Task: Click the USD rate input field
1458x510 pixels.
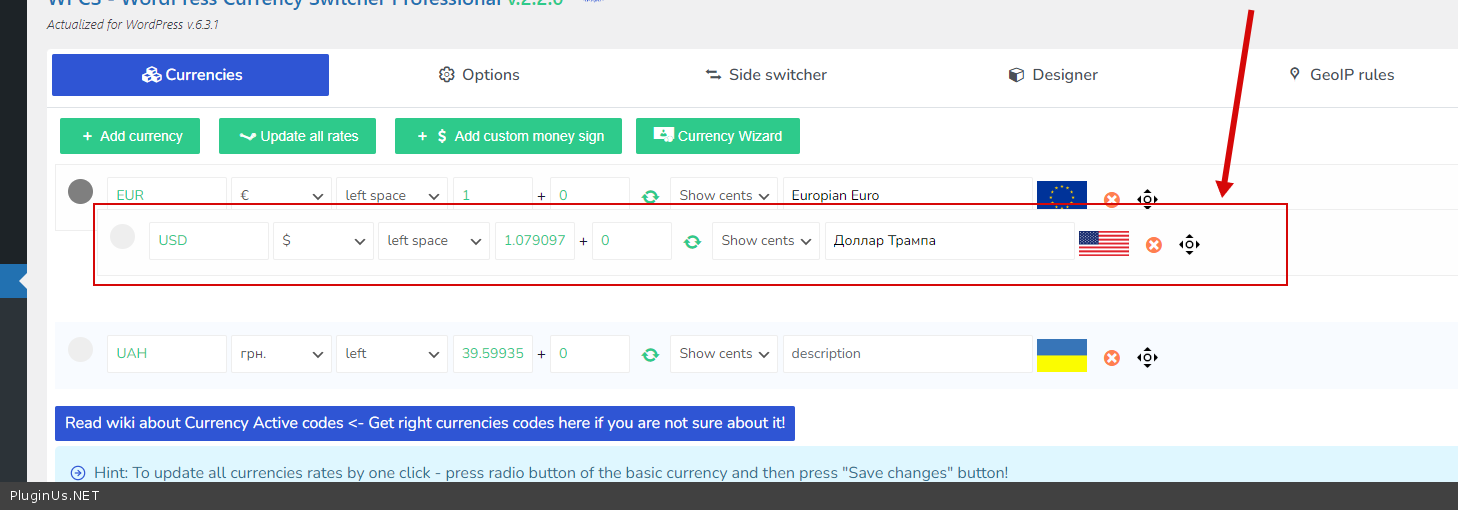Action: (x=534, y=241)
